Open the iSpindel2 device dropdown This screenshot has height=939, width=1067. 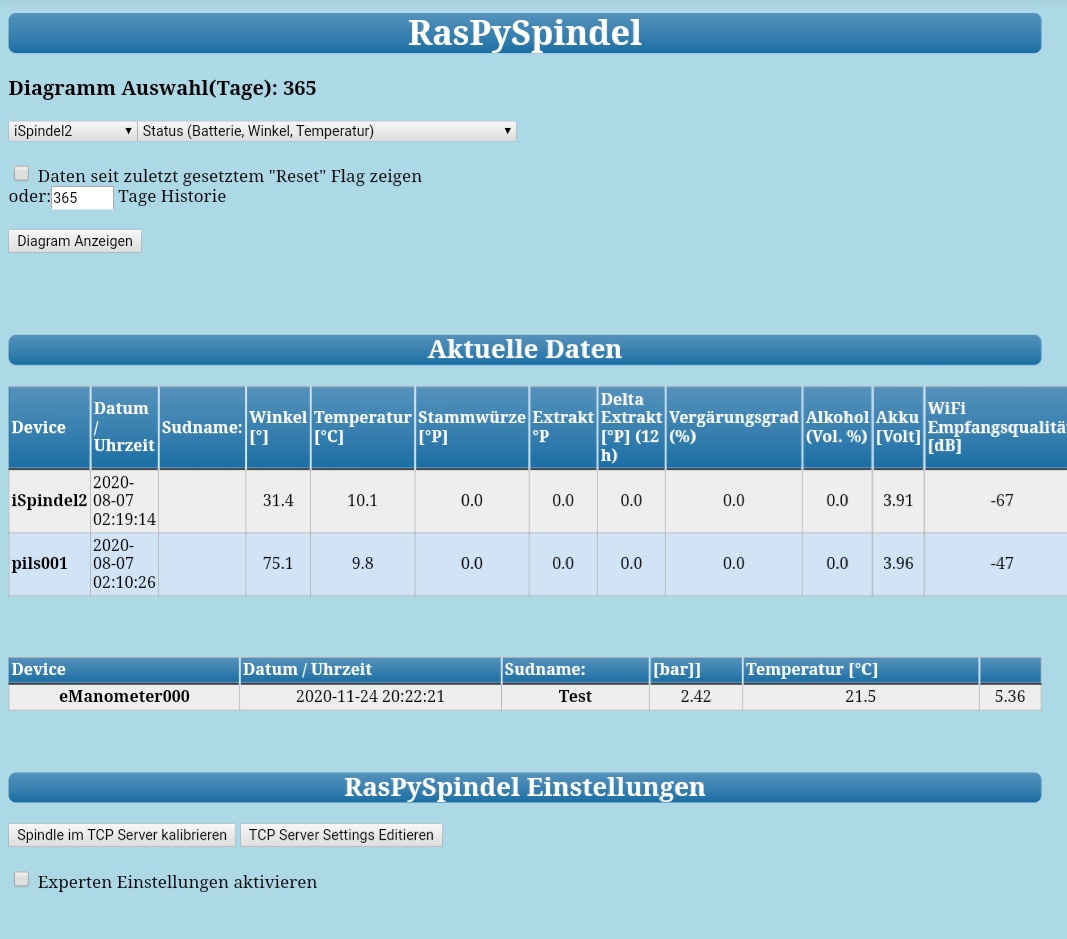(x=73, y=131)
